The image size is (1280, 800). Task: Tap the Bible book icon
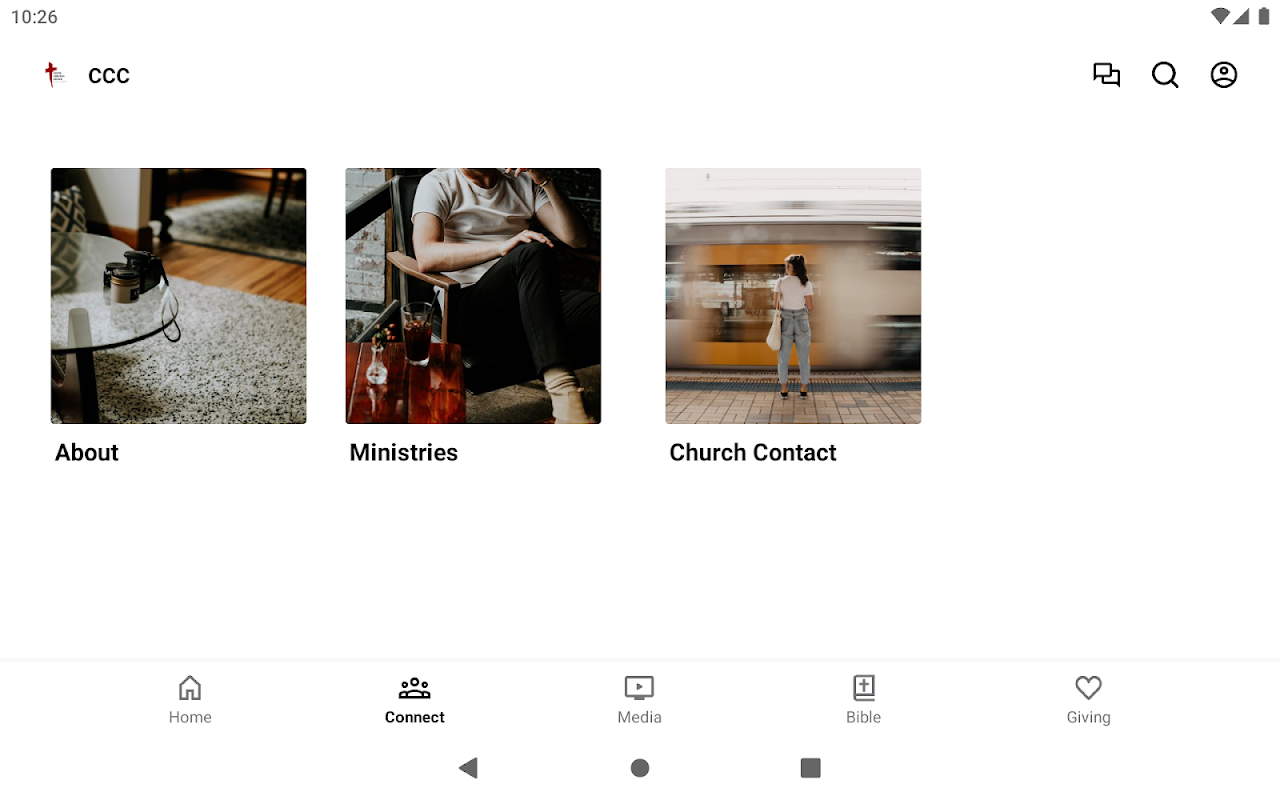864,688
